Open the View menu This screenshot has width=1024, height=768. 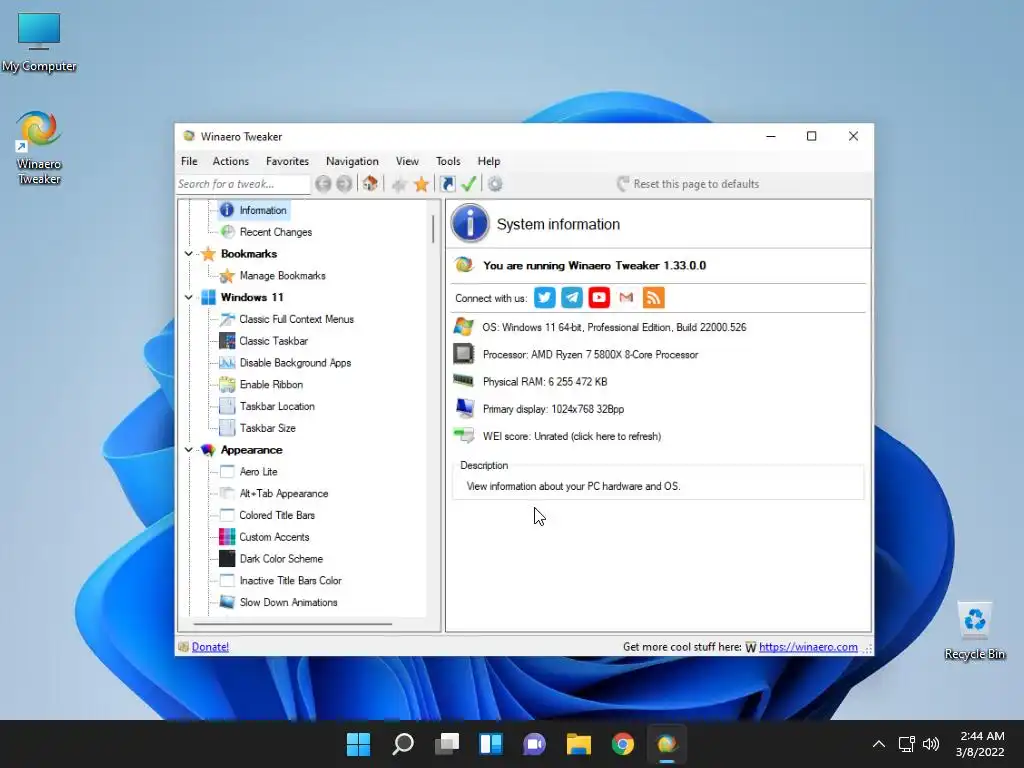click(x=407, y=161)
